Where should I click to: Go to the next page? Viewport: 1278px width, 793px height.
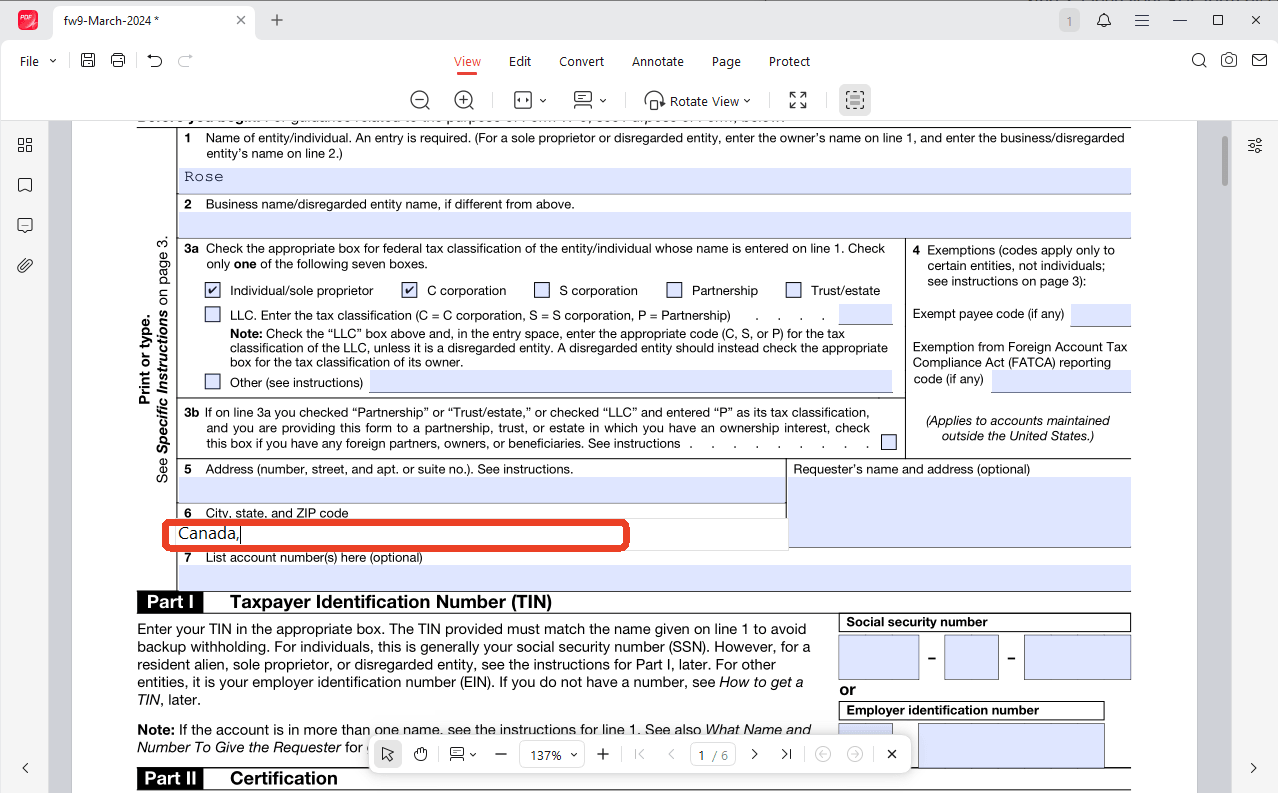[x=755, y=754]
